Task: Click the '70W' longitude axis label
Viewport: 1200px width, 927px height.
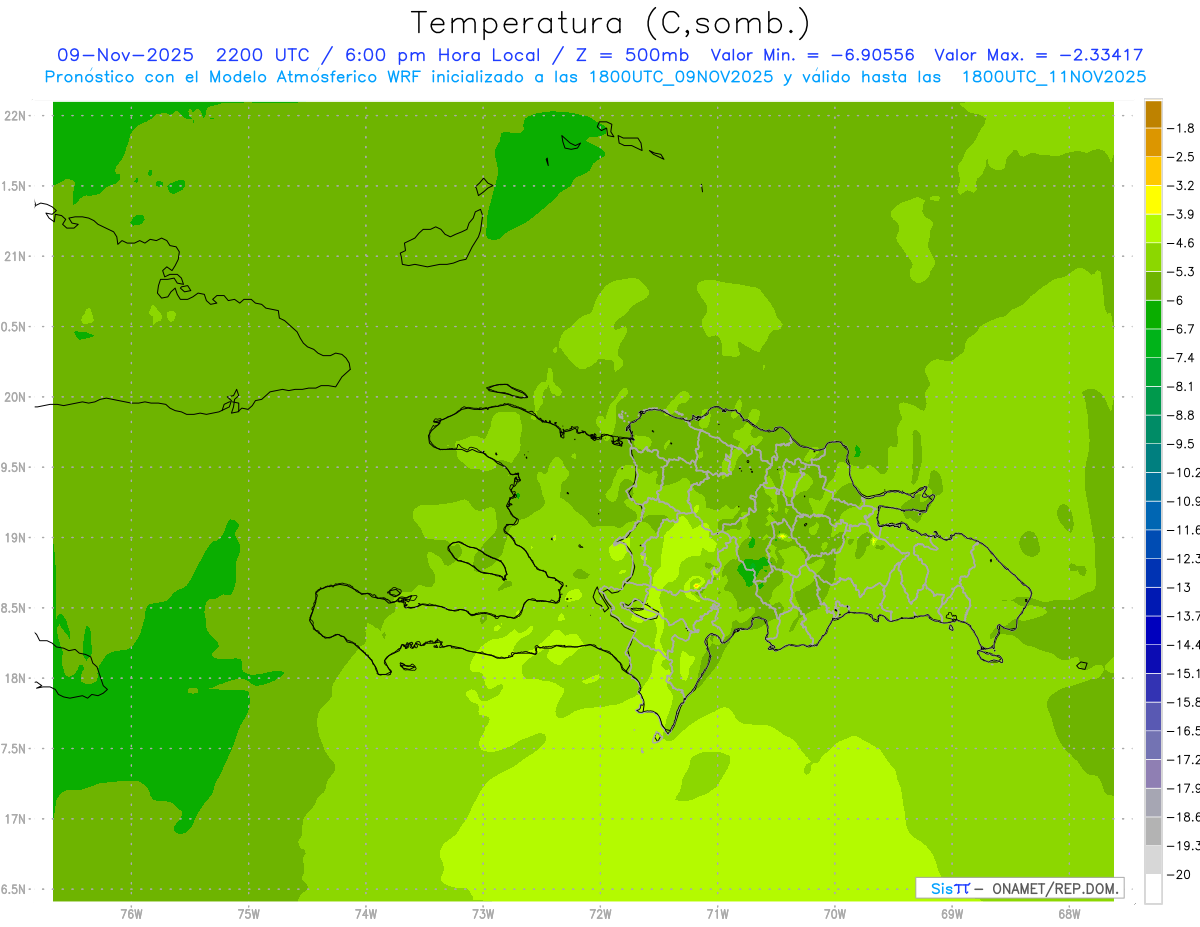Action: [x=835, y=913]
